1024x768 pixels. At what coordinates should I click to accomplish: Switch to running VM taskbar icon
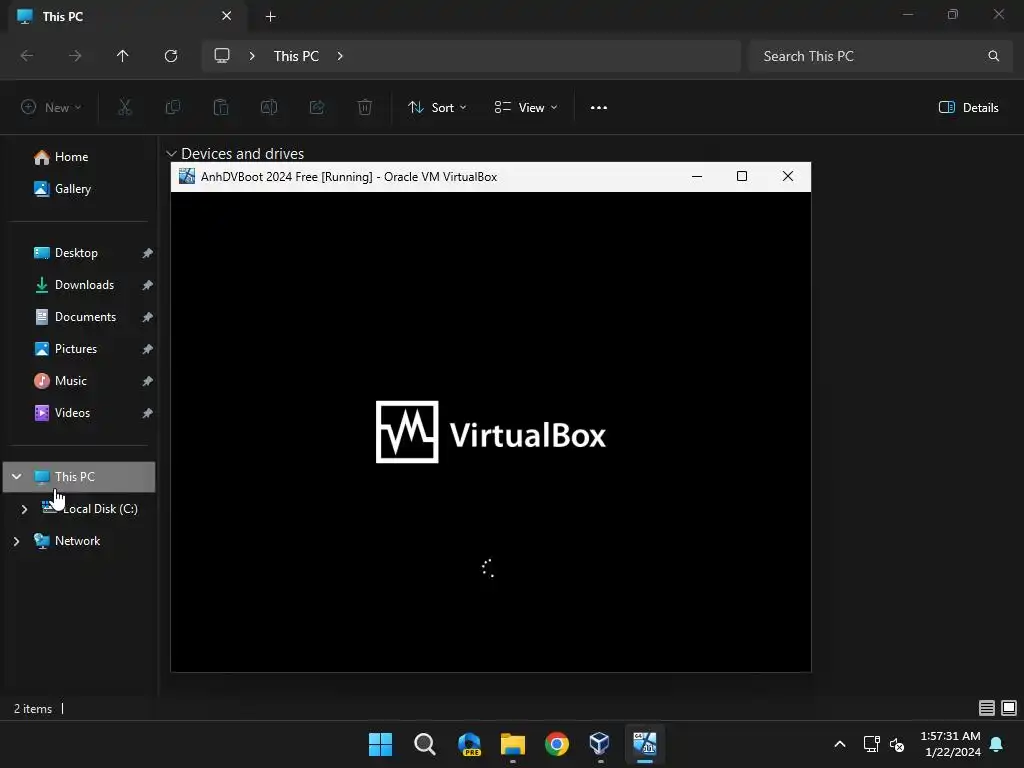[645, 744]
